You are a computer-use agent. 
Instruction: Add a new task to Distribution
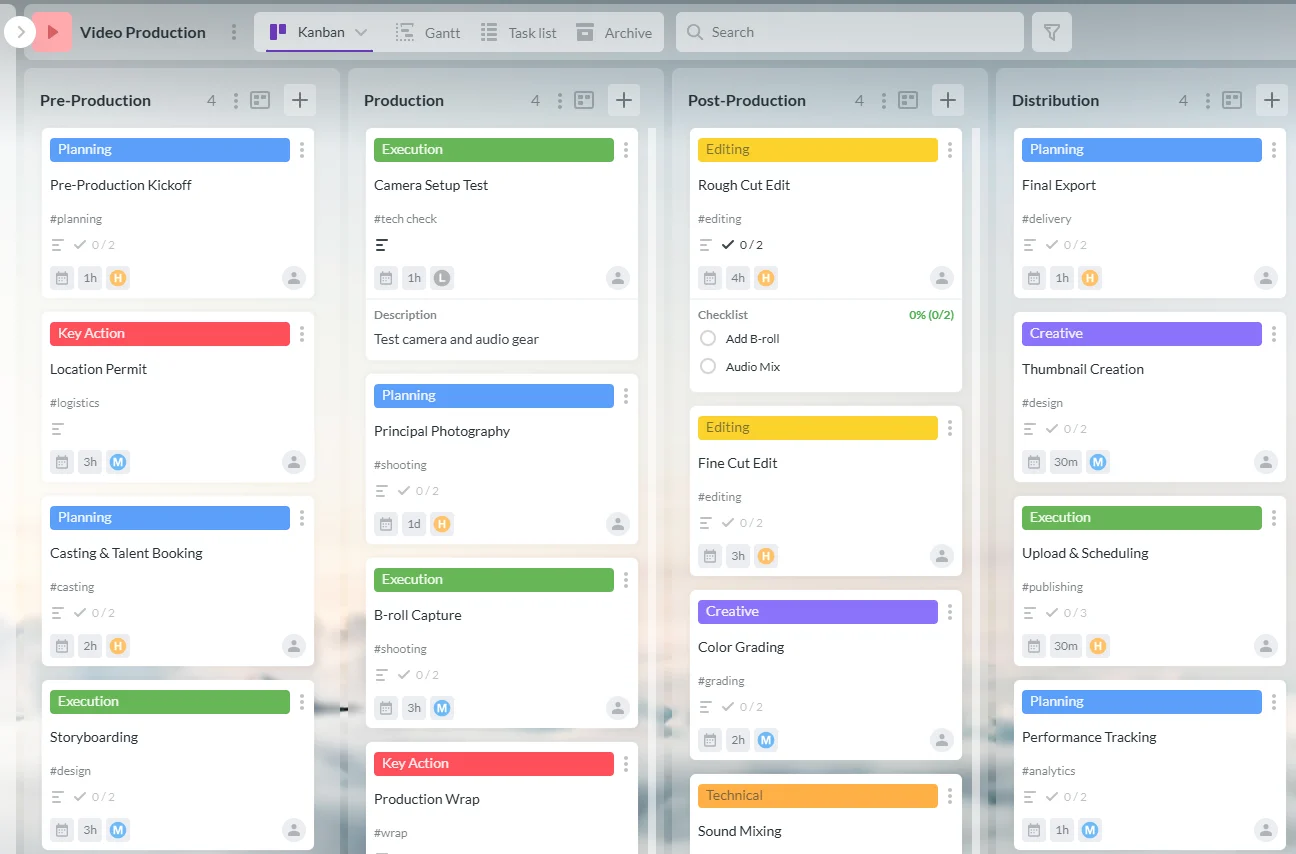pos(1271,100)
